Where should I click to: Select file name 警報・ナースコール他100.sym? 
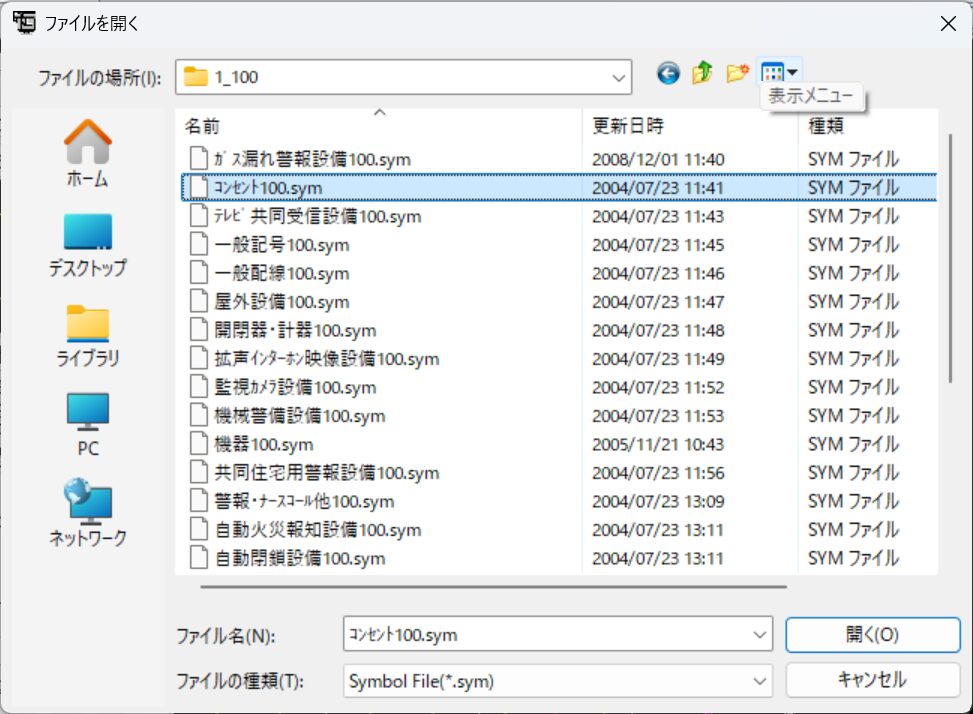point(304,501)
